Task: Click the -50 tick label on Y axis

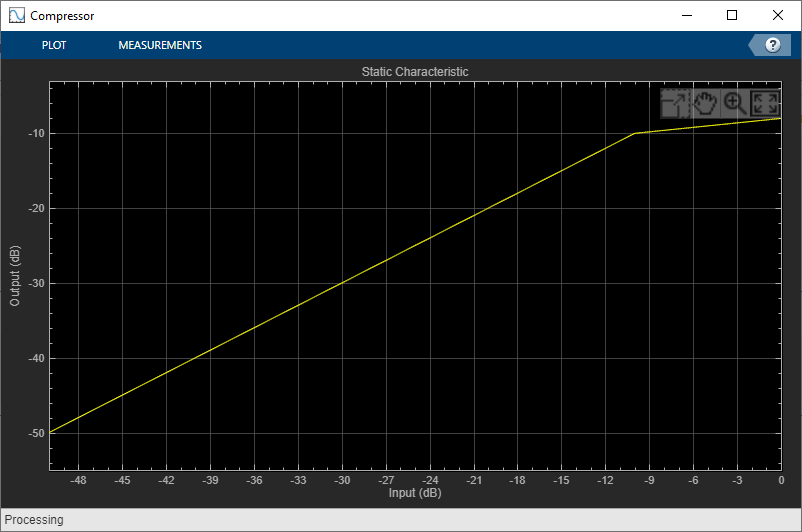Action: pyautogui.click(x=36, y=433)
